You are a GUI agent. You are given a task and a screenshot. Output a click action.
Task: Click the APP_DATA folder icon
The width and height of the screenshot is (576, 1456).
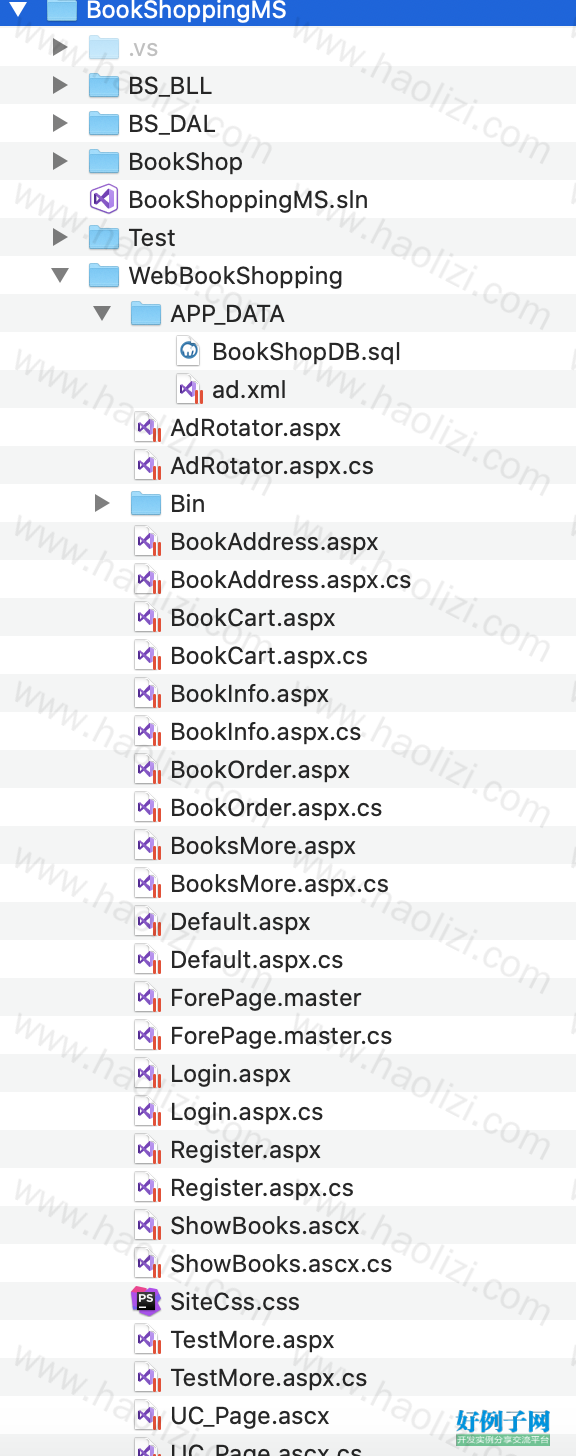(146, 314)
